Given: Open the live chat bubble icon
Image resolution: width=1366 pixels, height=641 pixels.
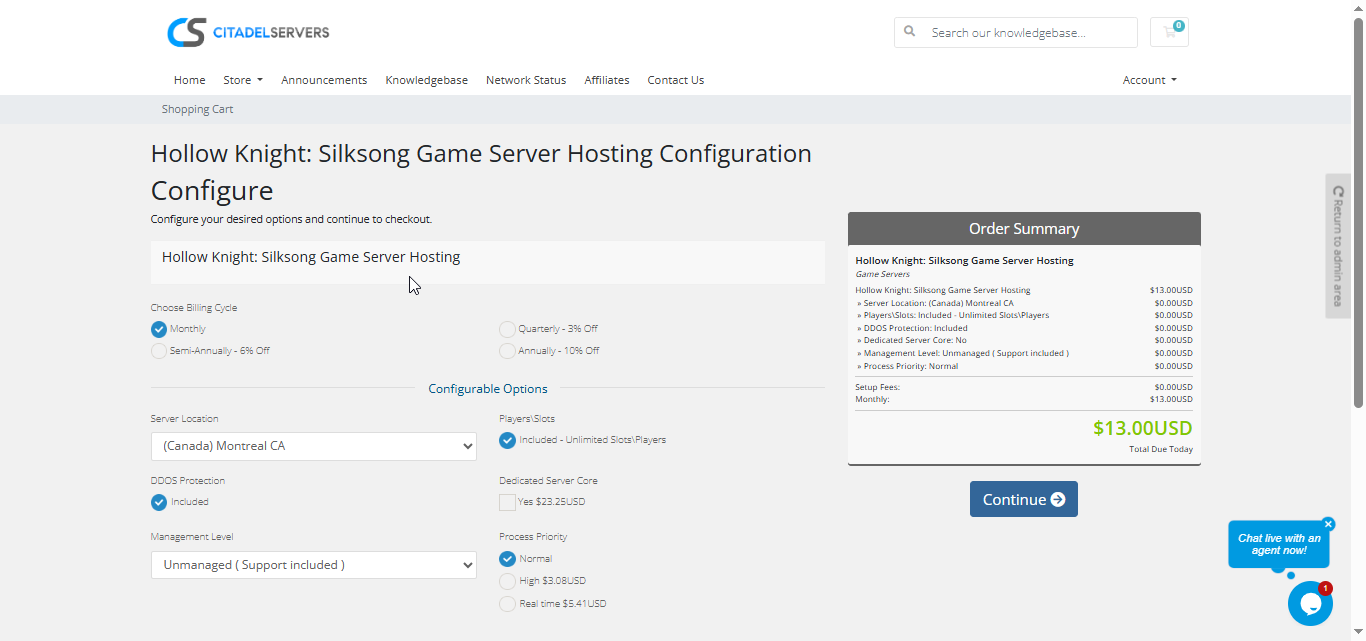Looking at the screenshot, I should [1309, 603].
